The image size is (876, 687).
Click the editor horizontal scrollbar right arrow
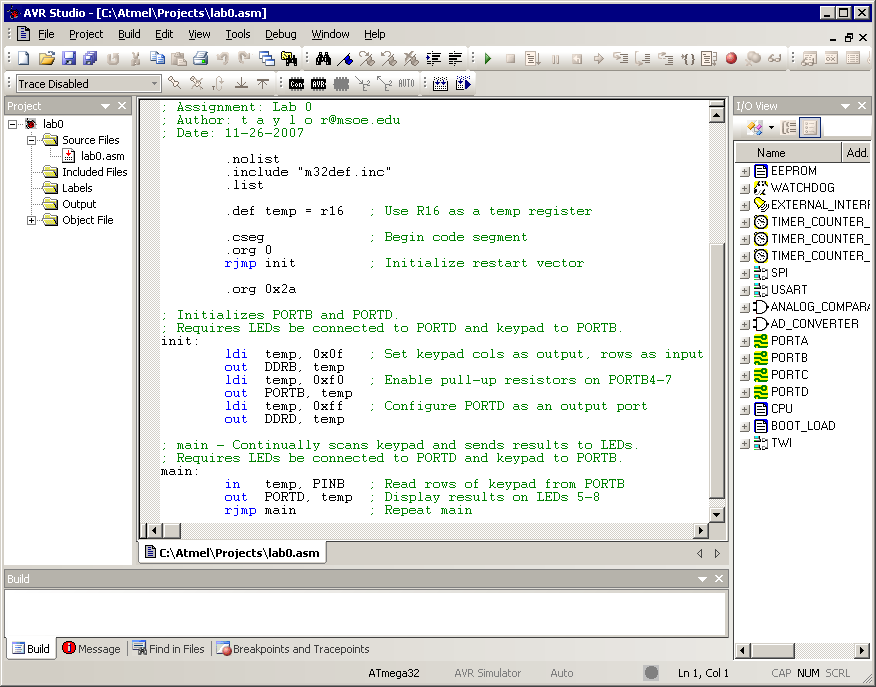click(701, 531)
